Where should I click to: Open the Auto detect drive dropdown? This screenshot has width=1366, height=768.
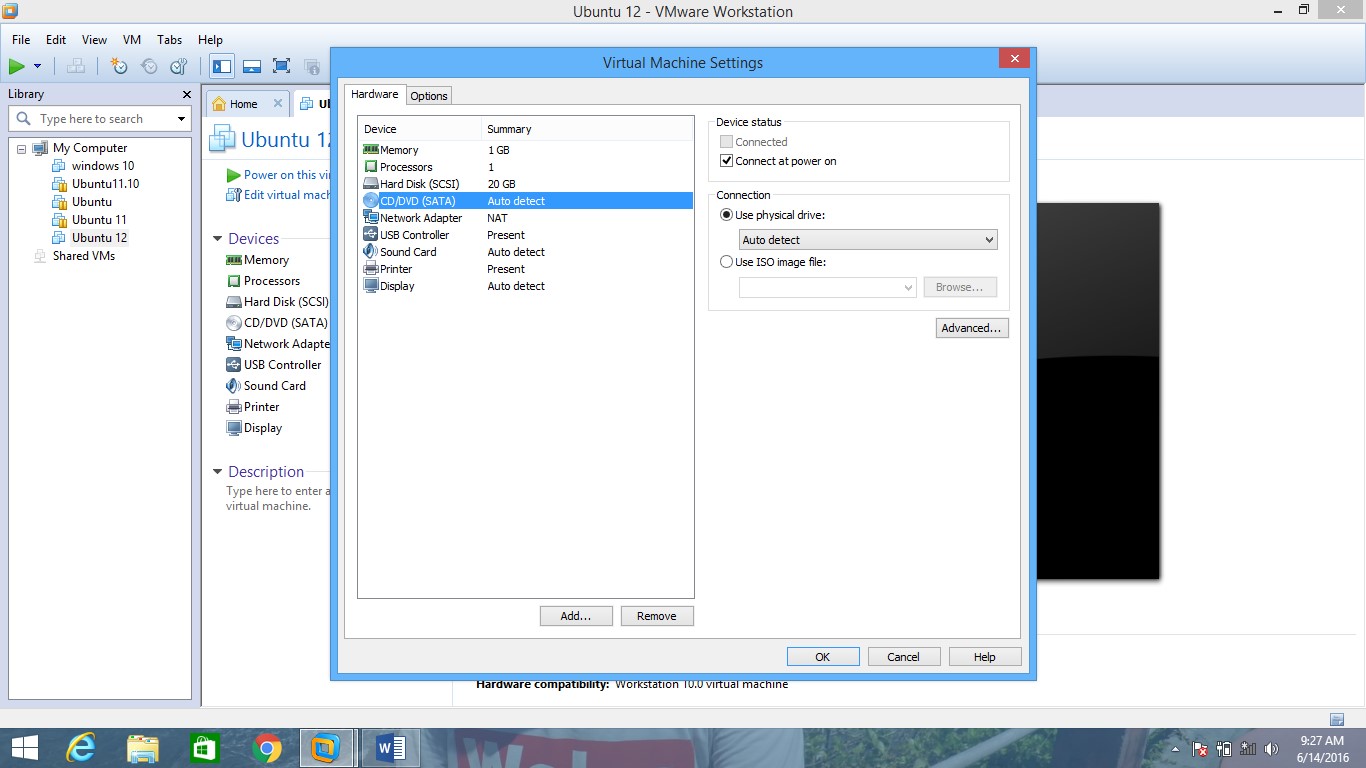pyautogui.click(x=988, y=240)
